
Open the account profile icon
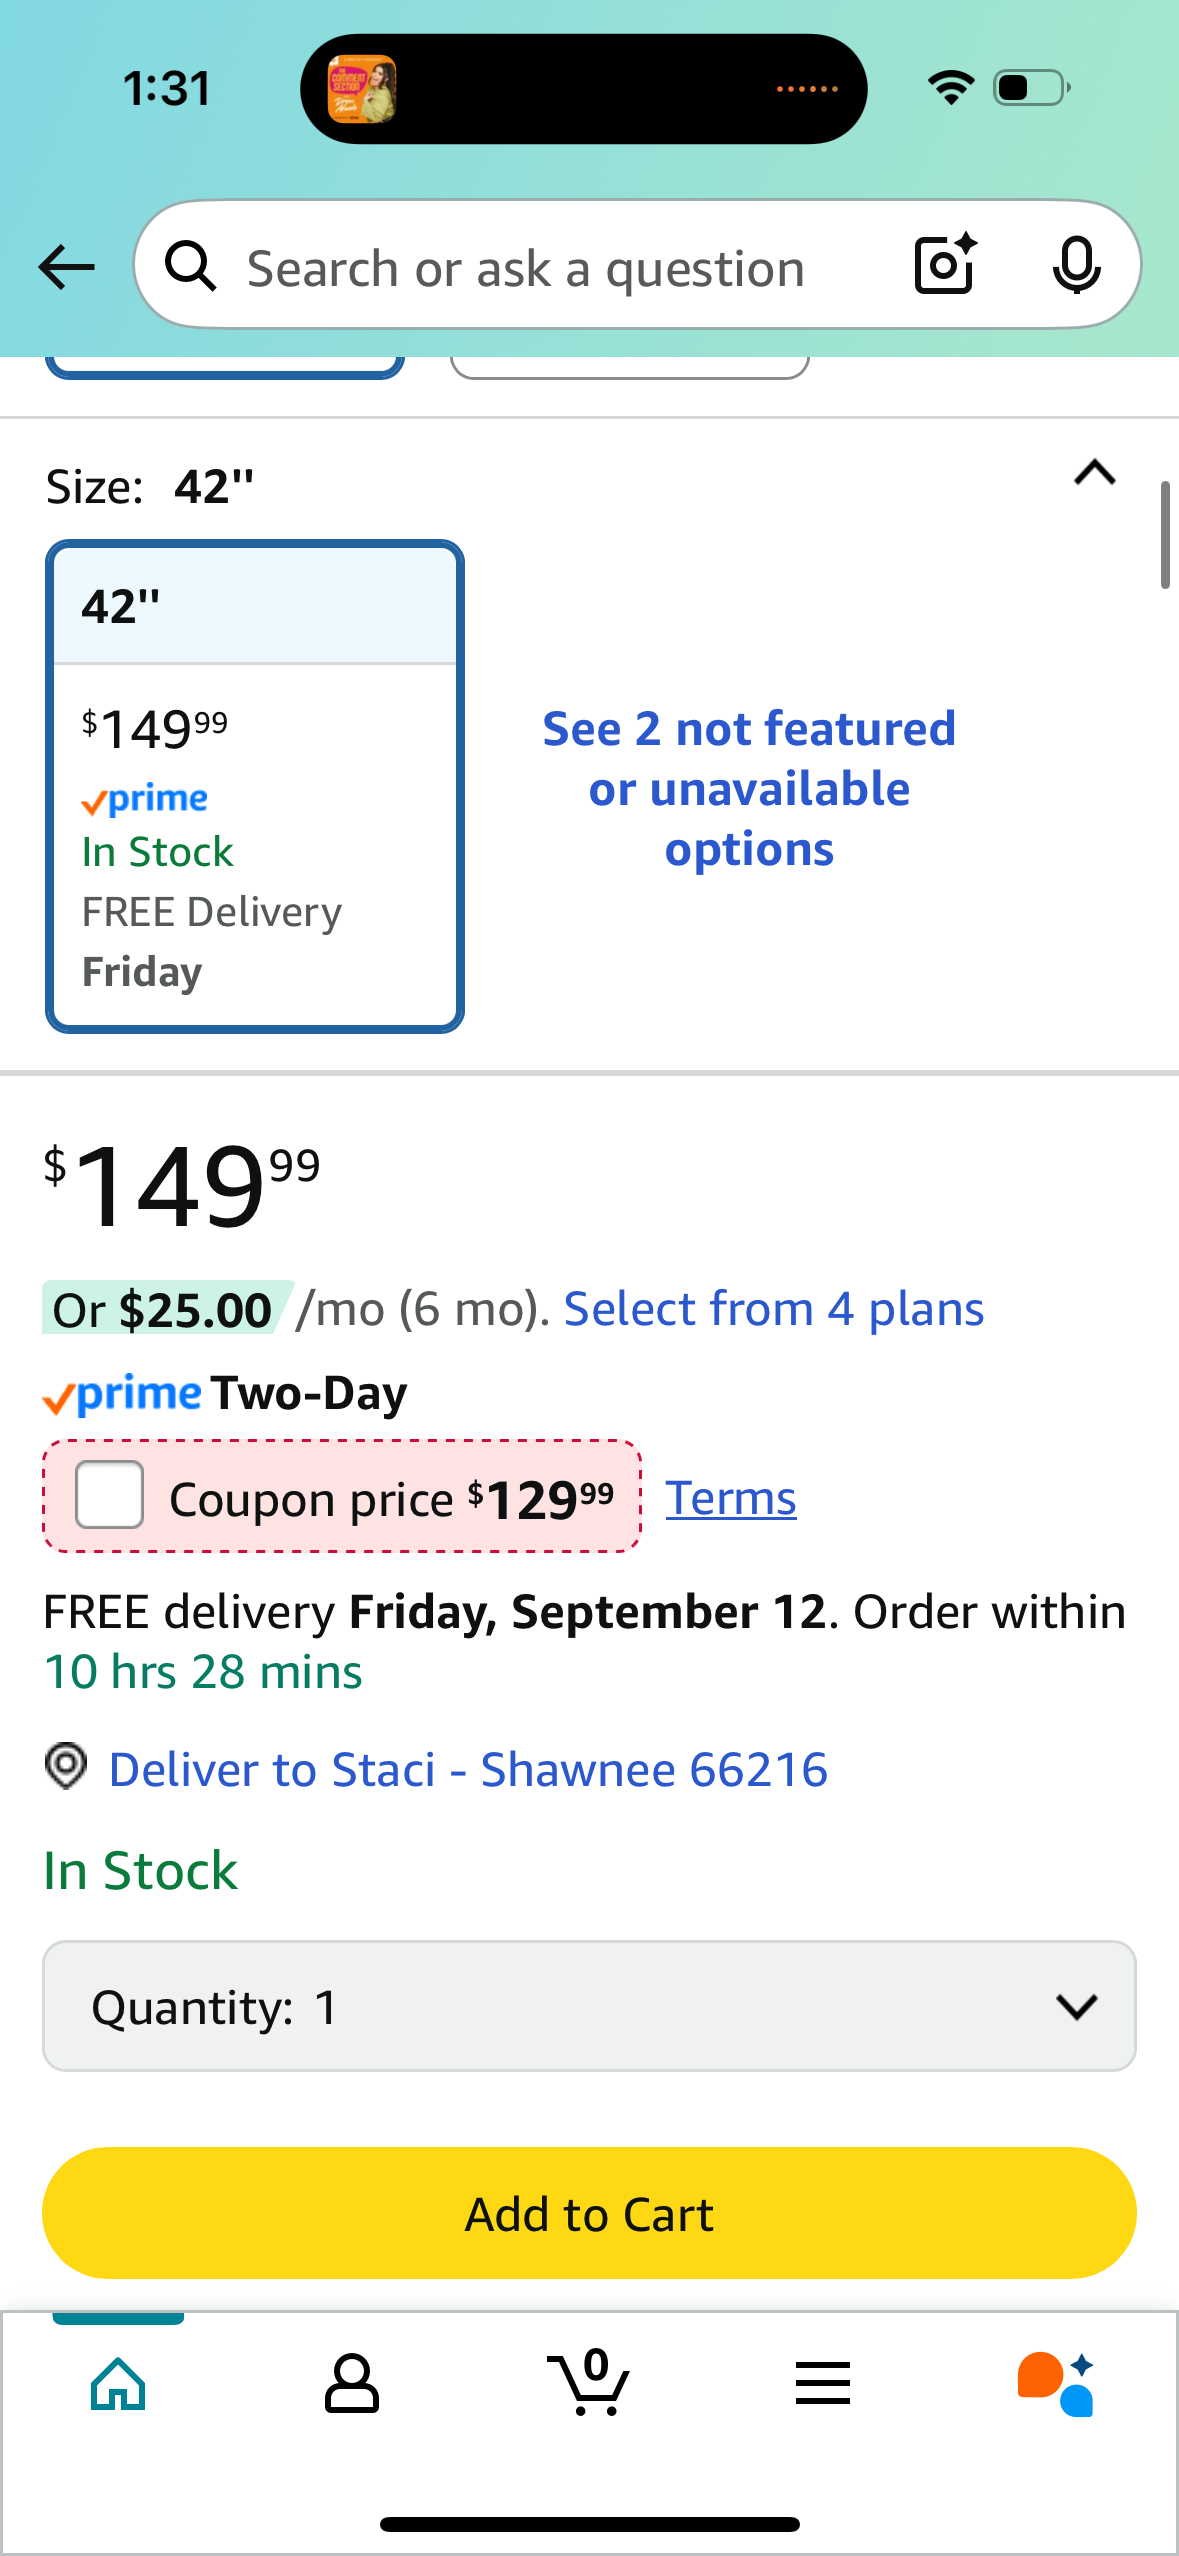352,2384
